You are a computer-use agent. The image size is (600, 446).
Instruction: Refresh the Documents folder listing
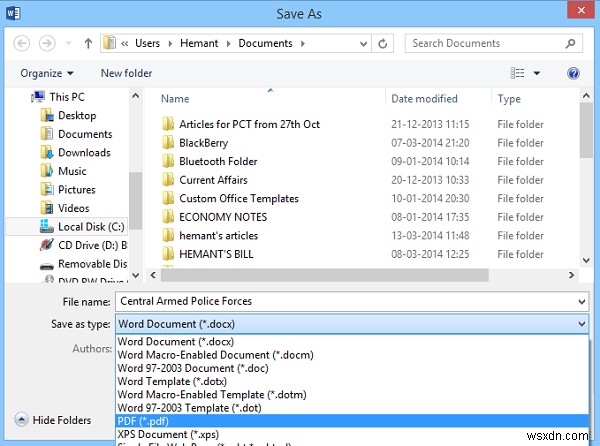[x=383, y=44]
